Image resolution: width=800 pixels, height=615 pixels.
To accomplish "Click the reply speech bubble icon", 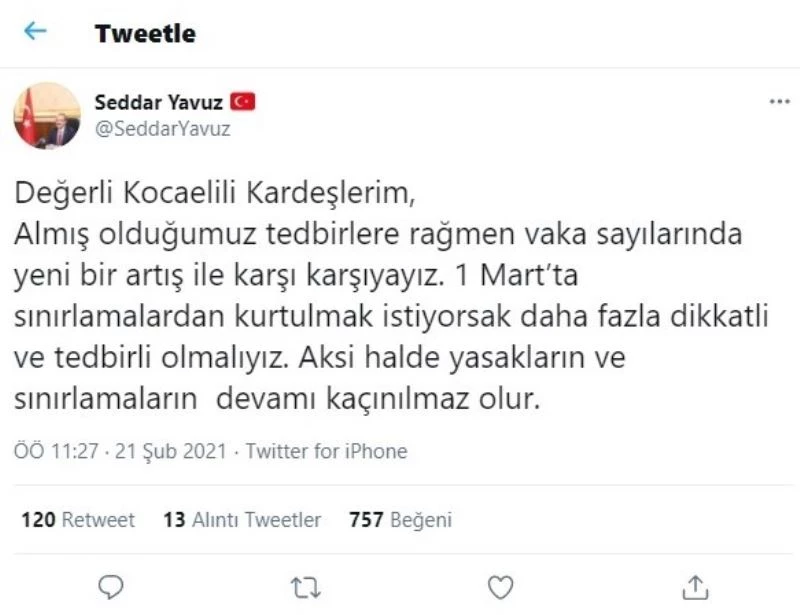I will click(x=113, y=585).
